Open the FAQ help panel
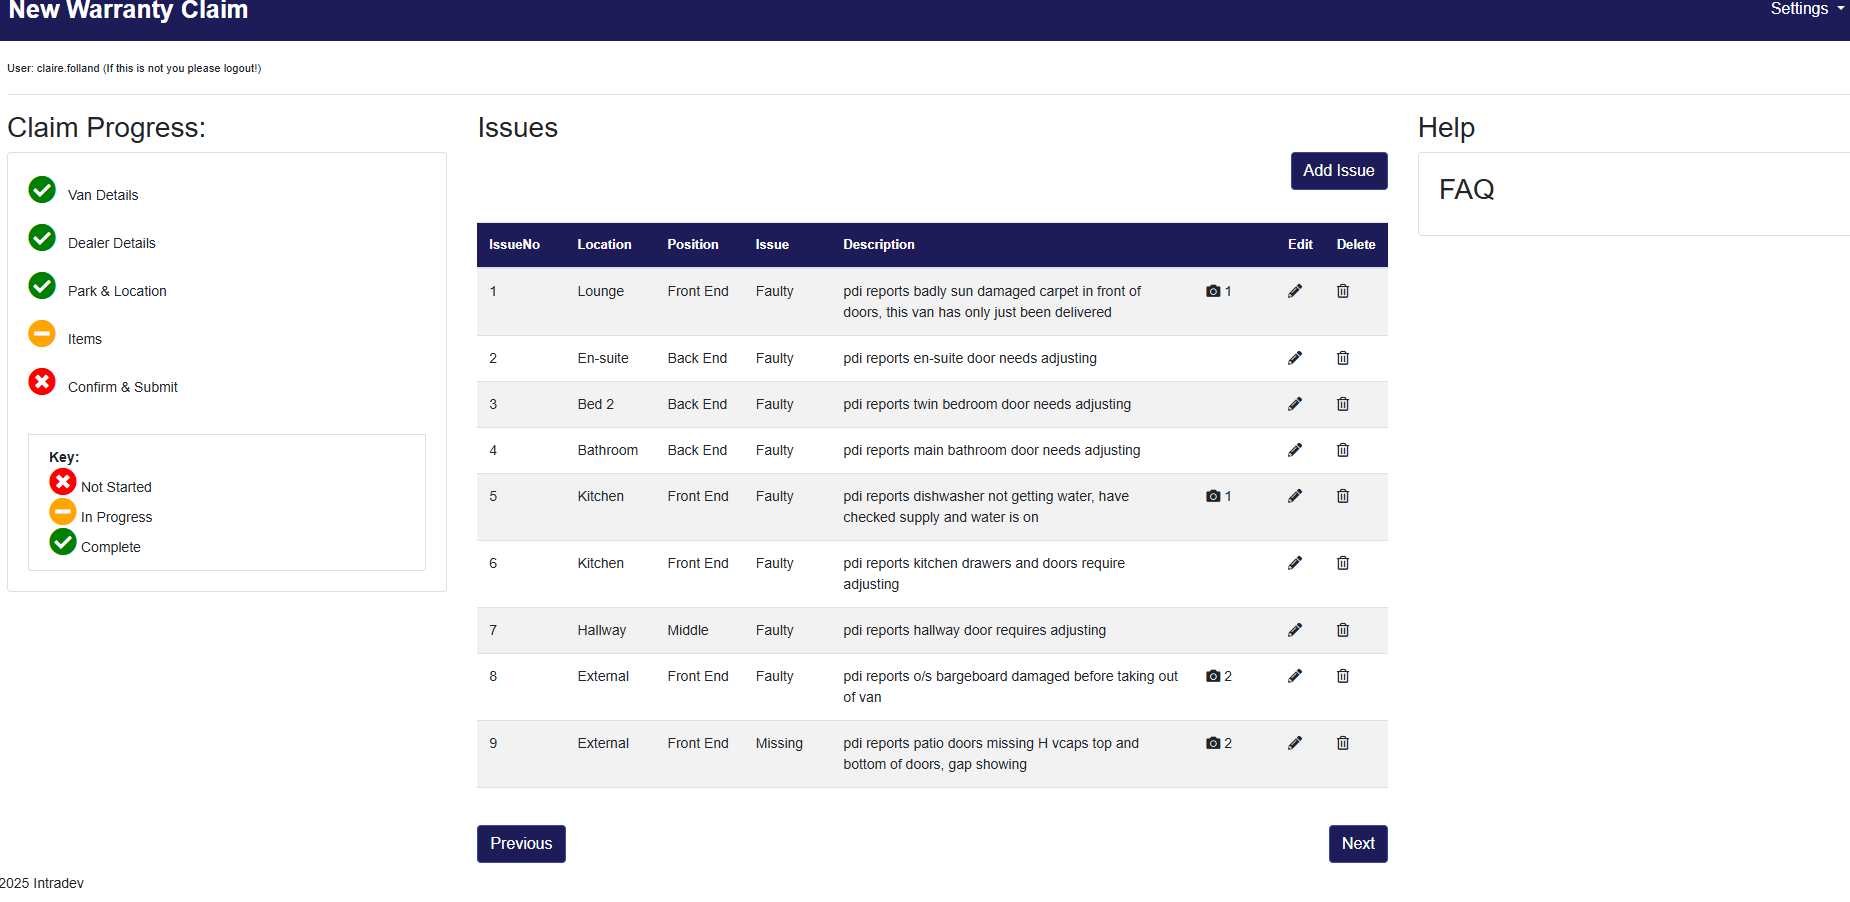The width and height of the screenshot is (1850, 902). pos(1466,190)
